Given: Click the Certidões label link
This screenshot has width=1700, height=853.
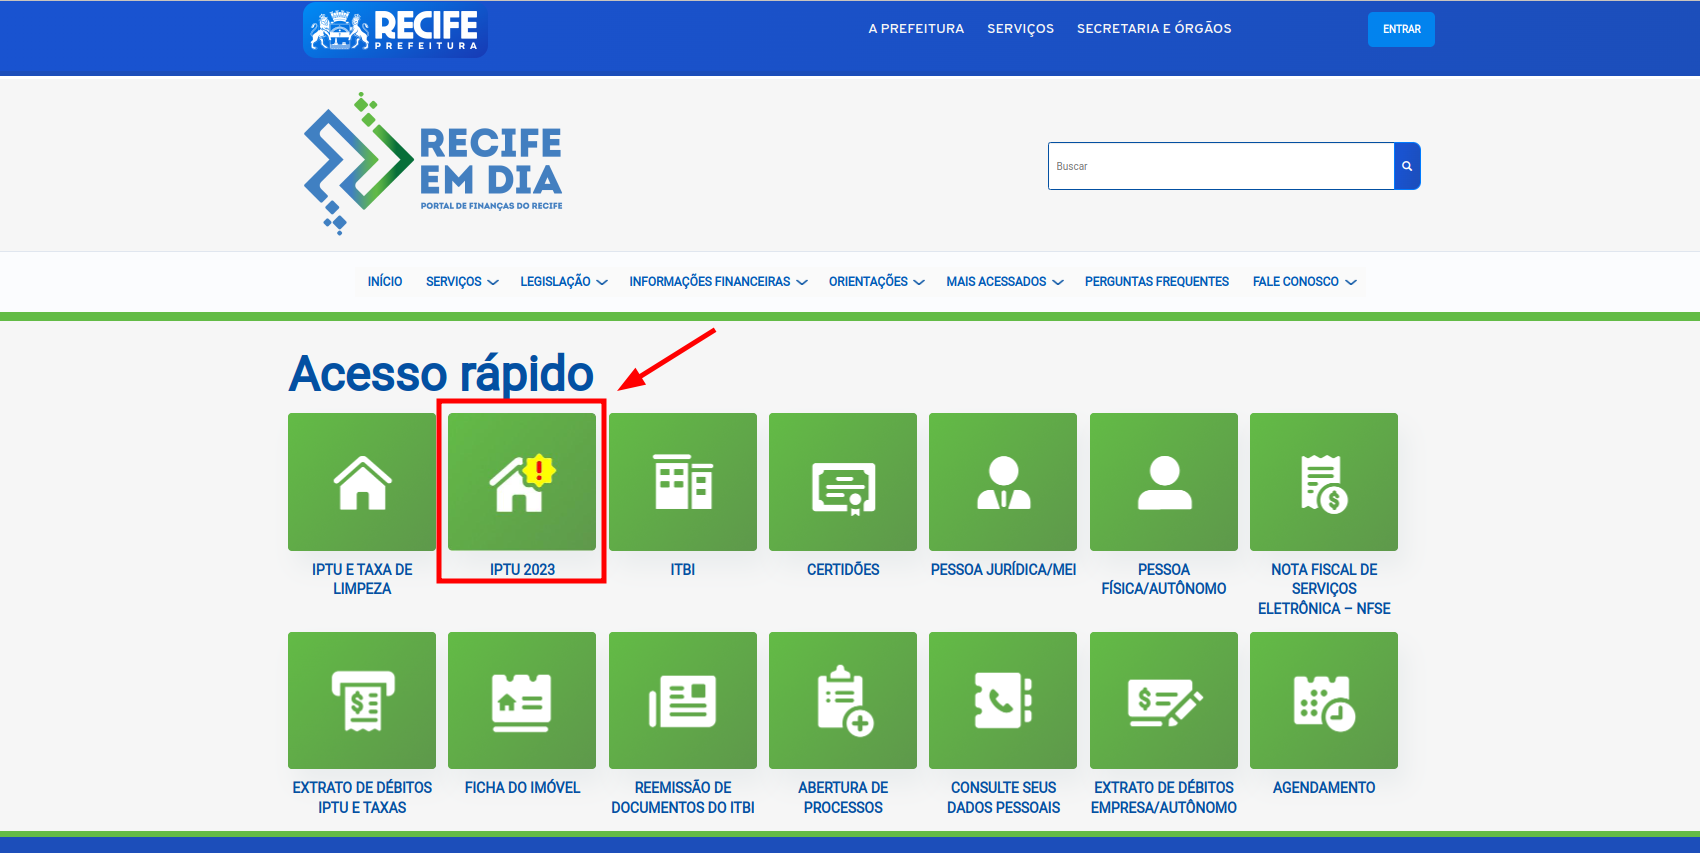Looking at the screenshot, I should coord(843,569).
